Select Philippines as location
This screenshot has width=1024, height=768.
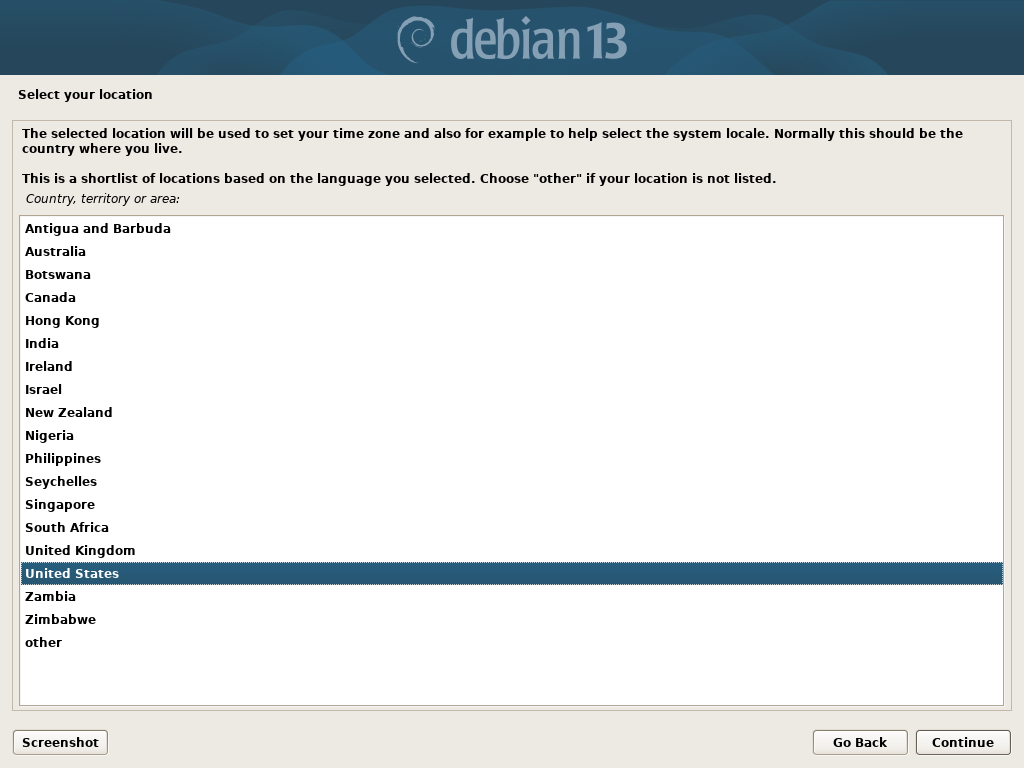pos(511,458)
